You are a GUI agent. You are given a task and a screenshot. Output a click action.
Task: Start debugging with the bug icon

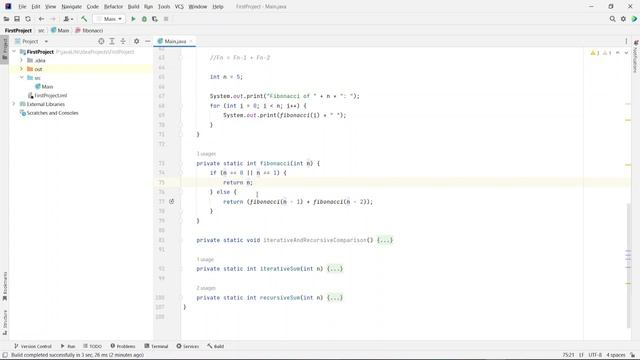[x=144, y=19]
